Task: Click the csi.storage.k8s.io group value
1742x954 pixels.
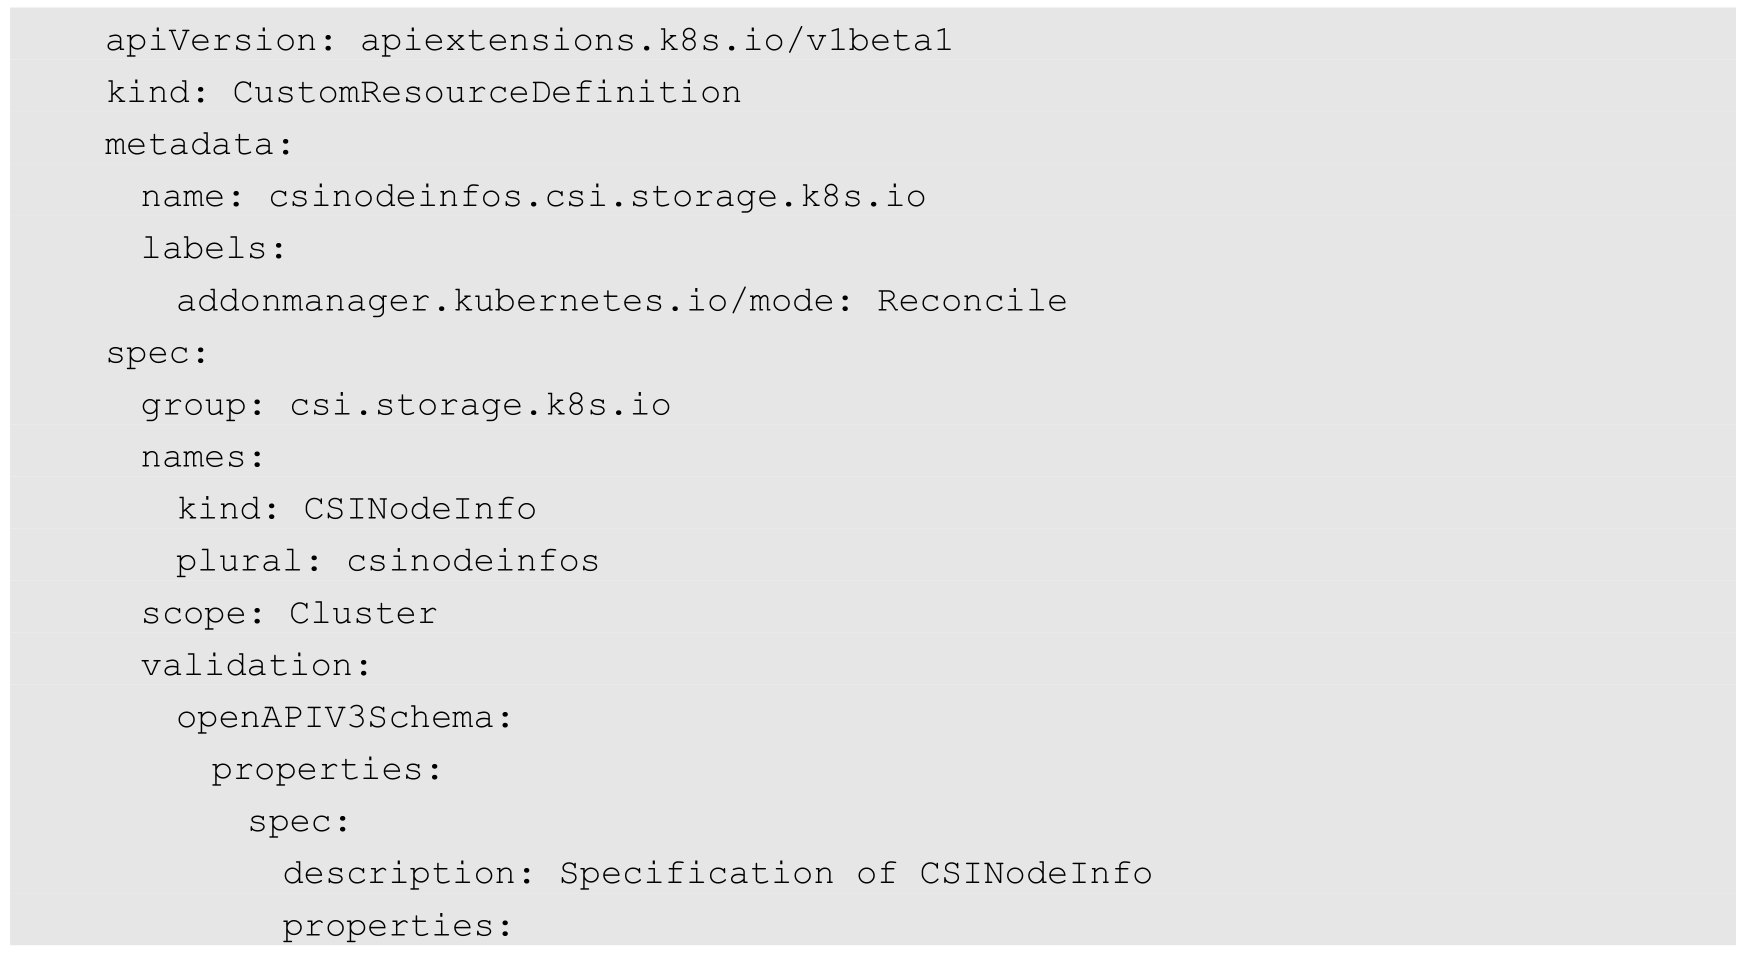Action: tap(480, 405)
